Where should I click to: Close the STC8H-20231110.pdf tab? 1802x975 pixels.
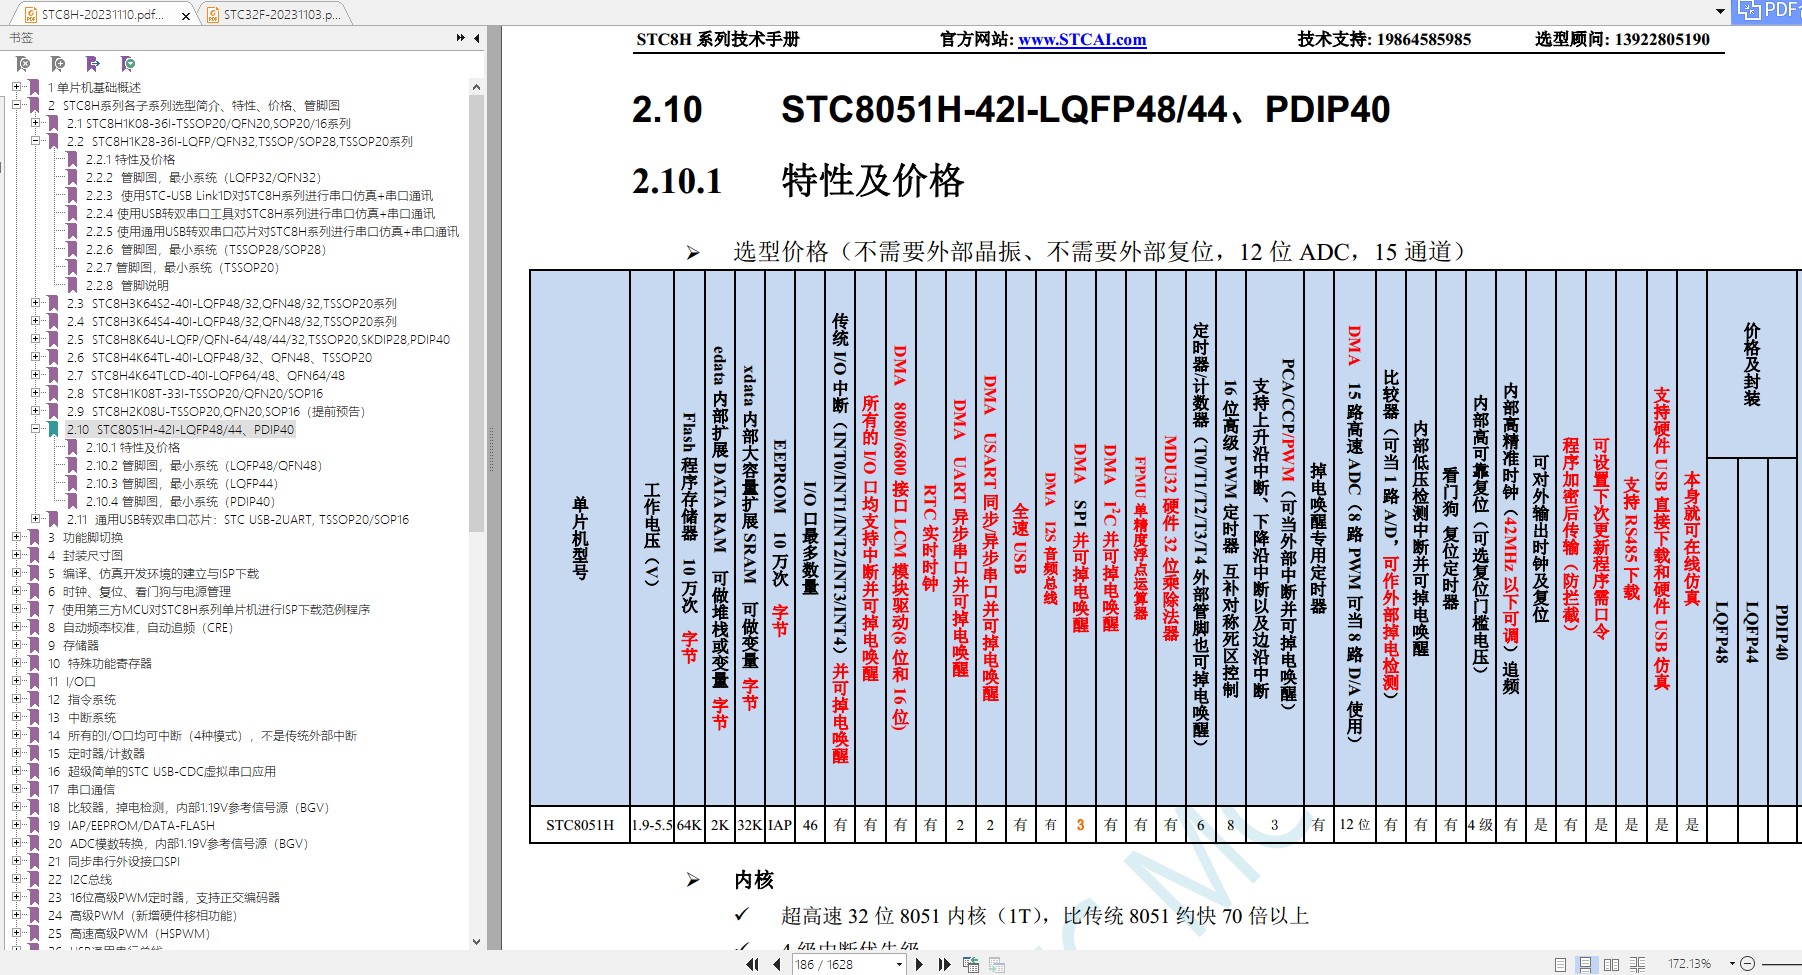click(x=186, y=16)
